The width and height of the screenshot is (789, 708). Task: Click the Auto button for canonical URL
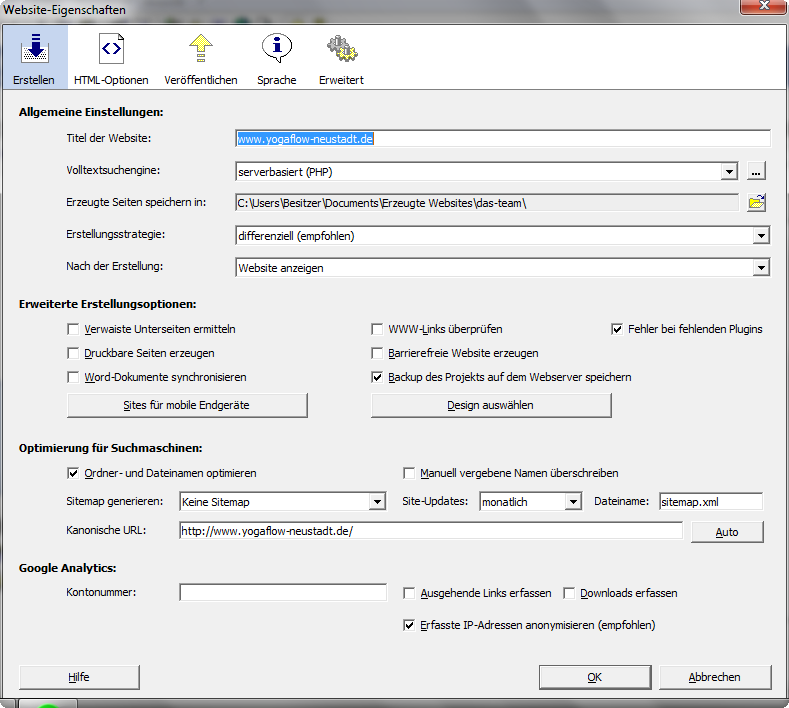pos(727,532)
